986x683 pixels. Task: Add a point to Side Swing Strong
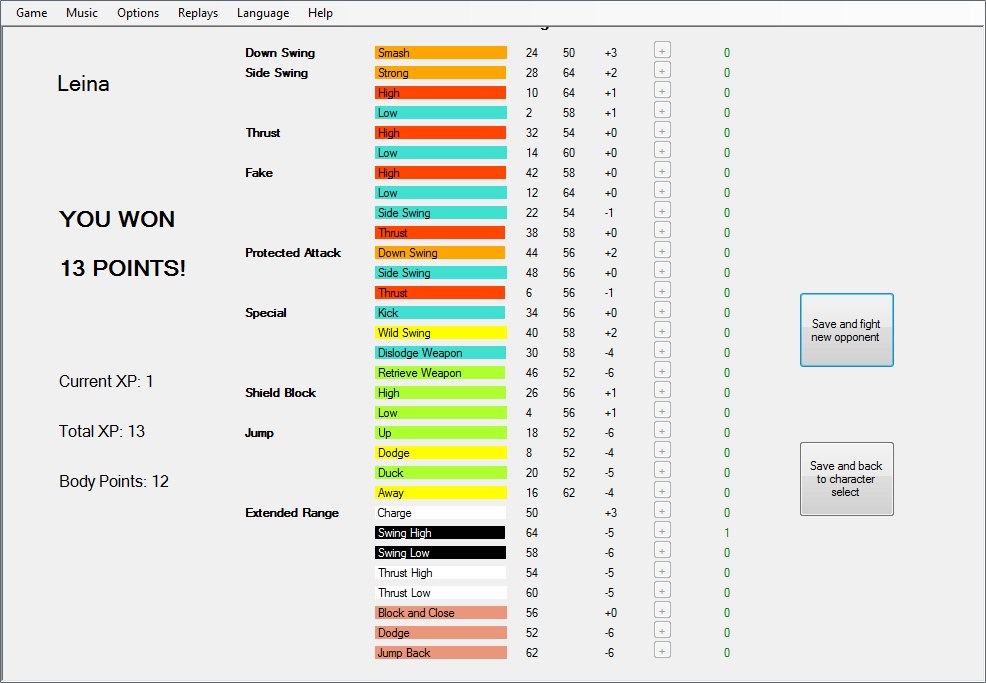tap(662, 70)
